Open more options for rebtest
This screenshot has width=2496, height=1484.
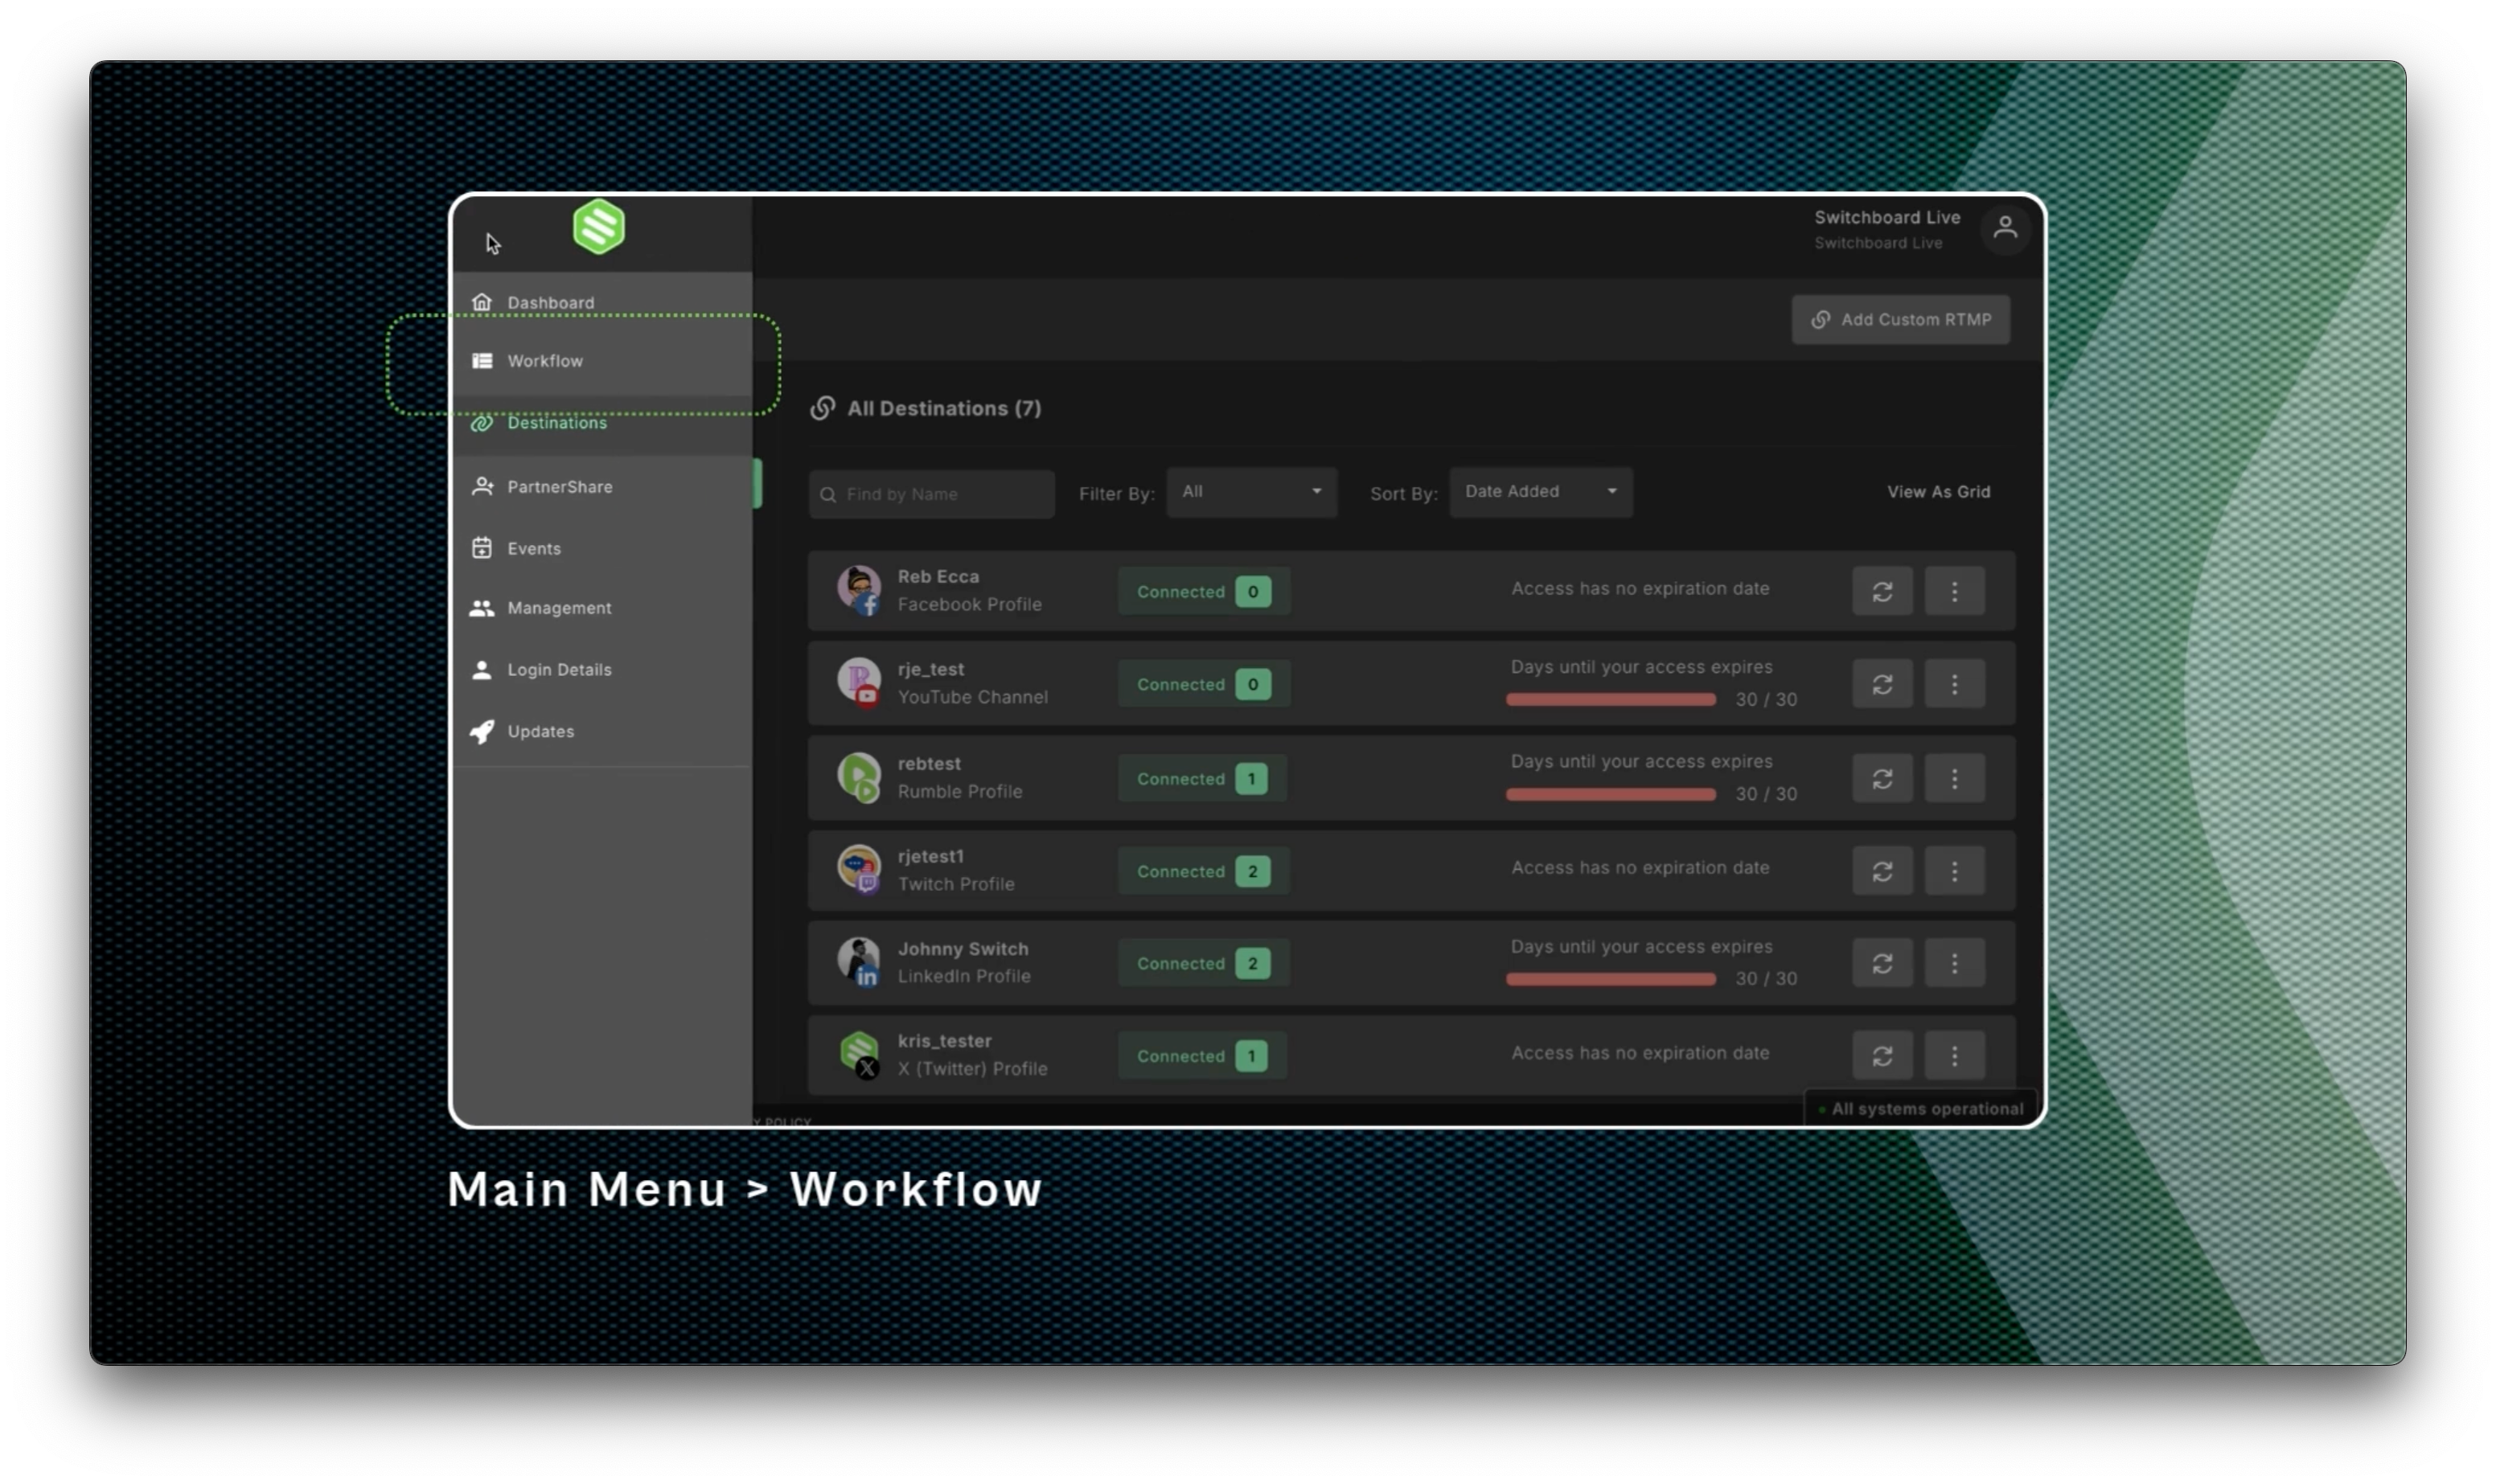click(x=1954, y=779)
